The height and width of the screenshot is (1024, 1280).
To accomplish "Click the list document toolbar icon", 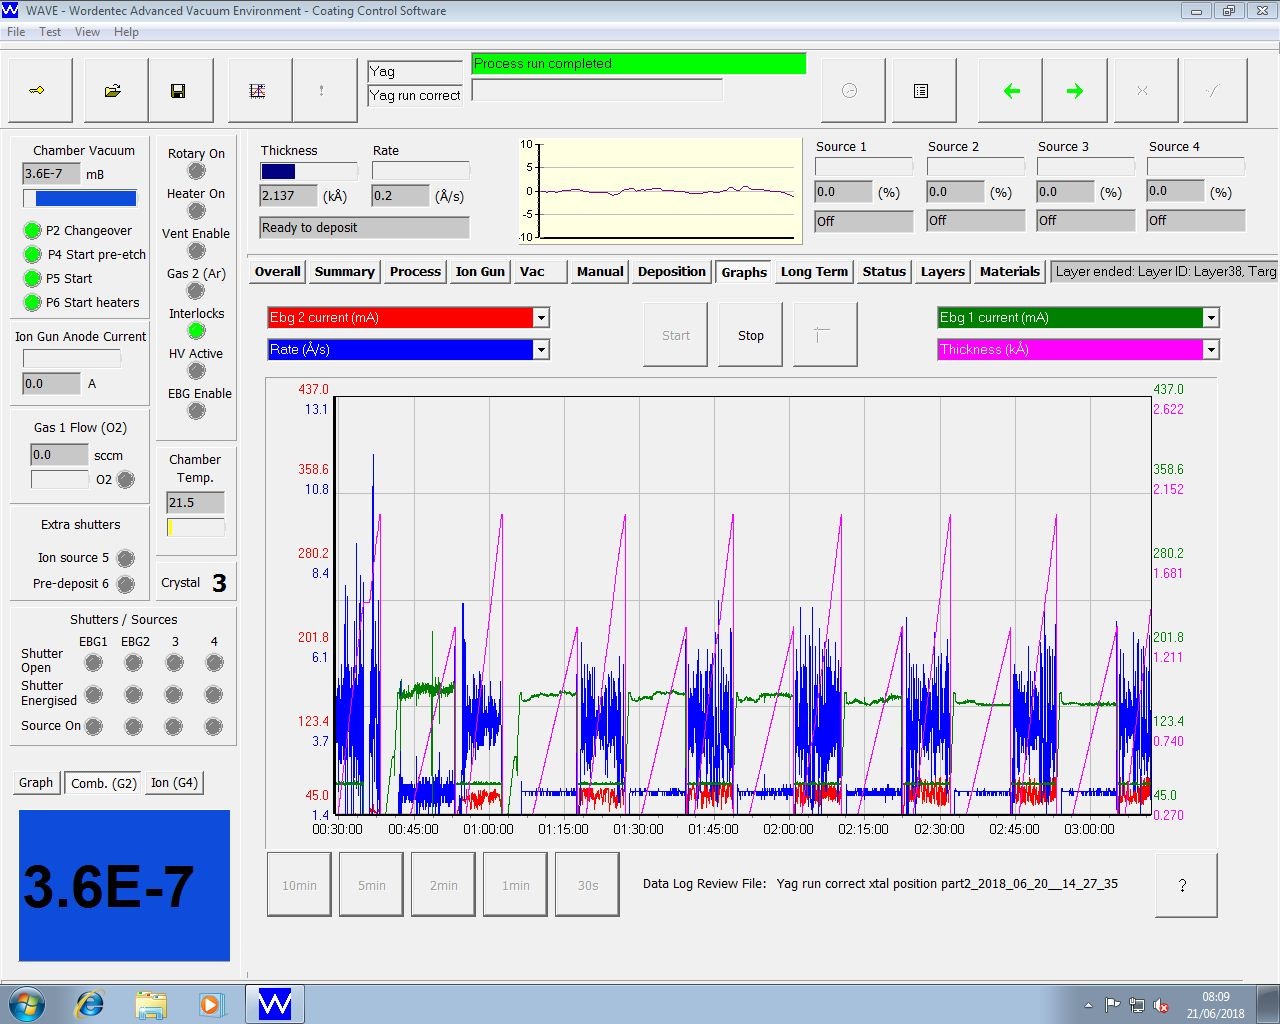I will (921, 91).
